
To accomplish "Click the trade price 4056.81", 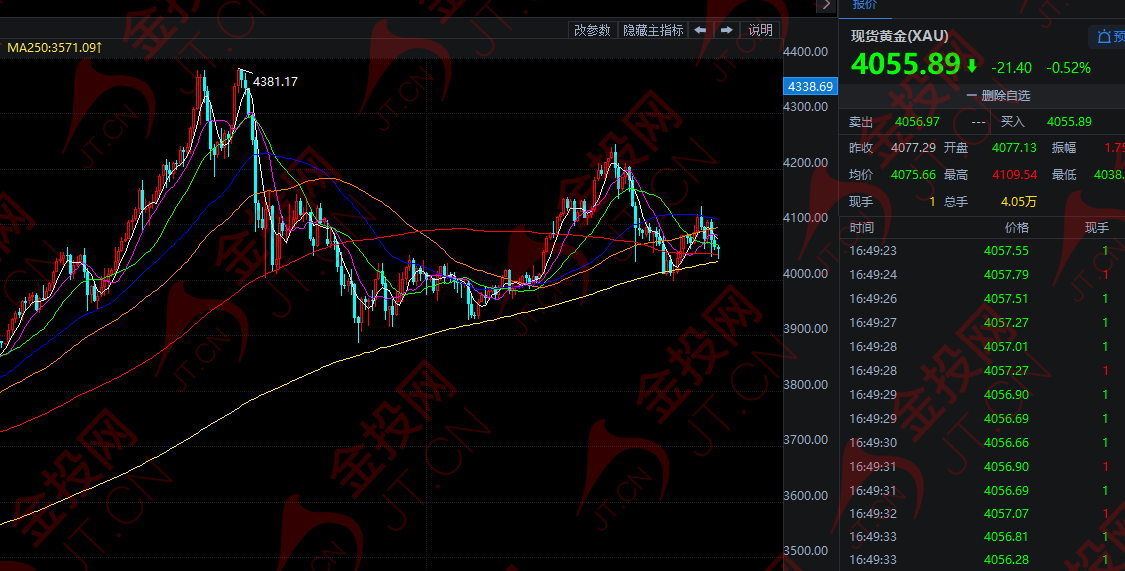I will [x=1006, y=537].
